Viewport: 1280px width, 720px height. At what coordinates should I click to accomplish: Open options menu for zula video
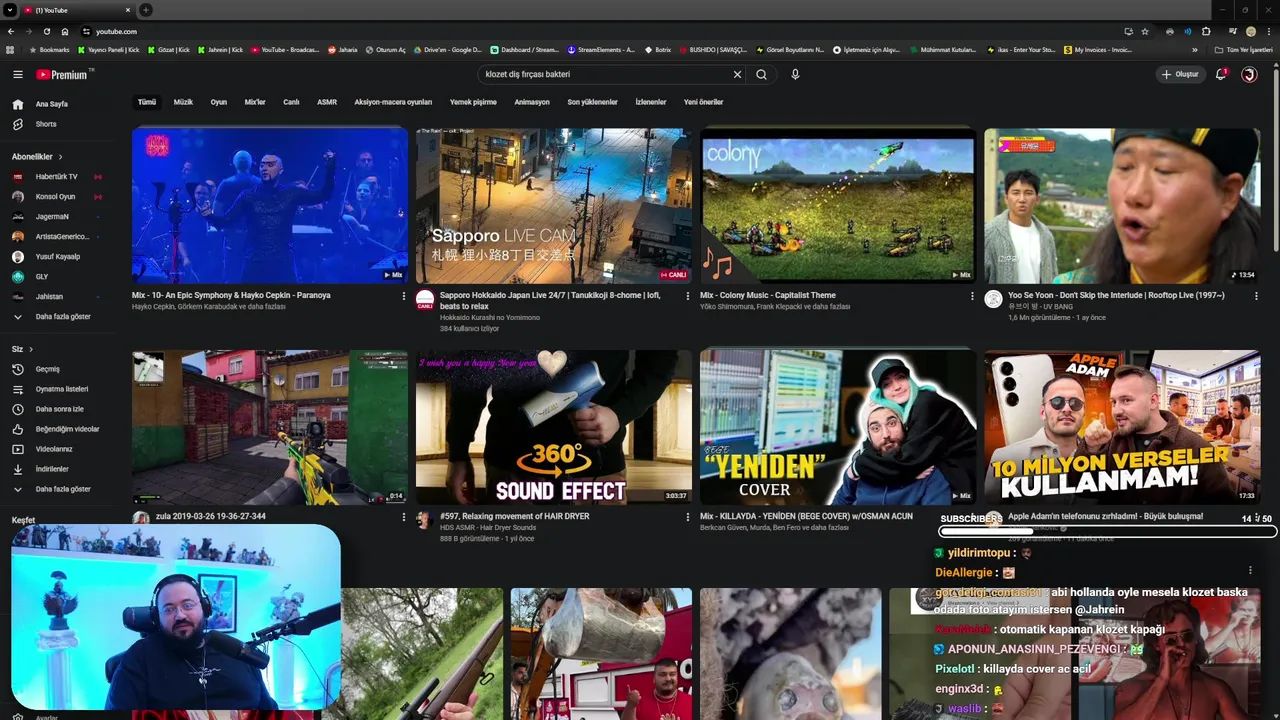pyautogui.click(x=404, y=517)
